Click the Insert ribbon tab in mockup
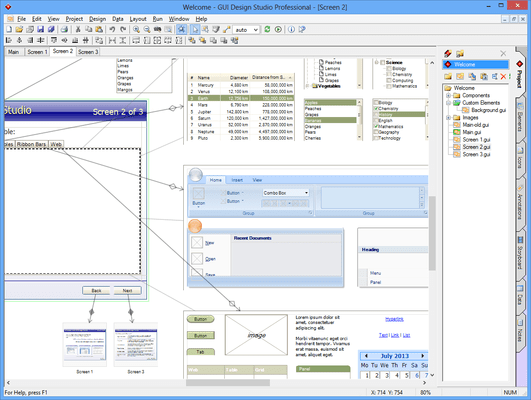This screenshot has height=400, width=531. pyautogui.click(x=237, y=180)
